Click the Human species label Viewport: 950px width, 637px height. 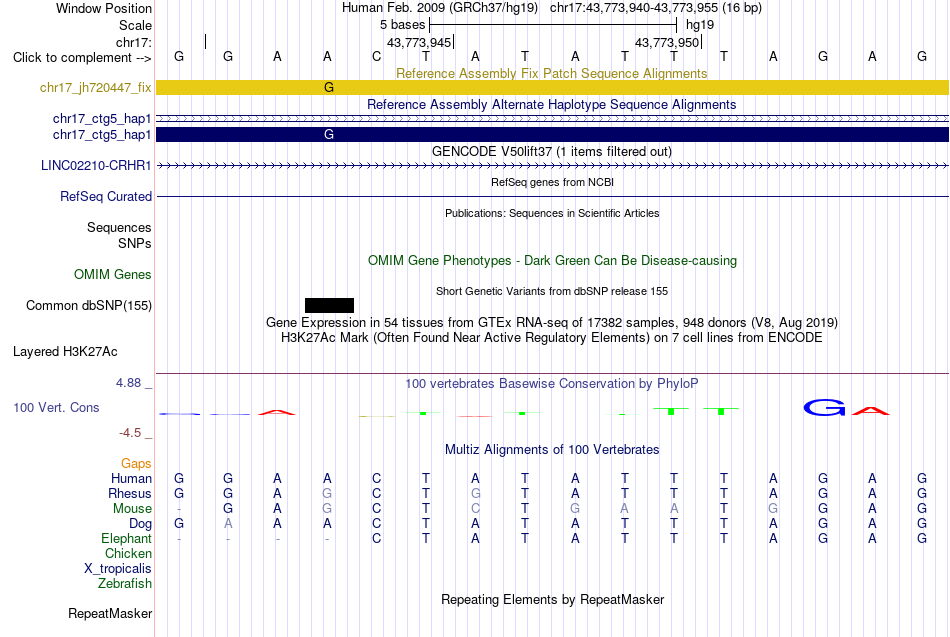(x=131, y=479)
